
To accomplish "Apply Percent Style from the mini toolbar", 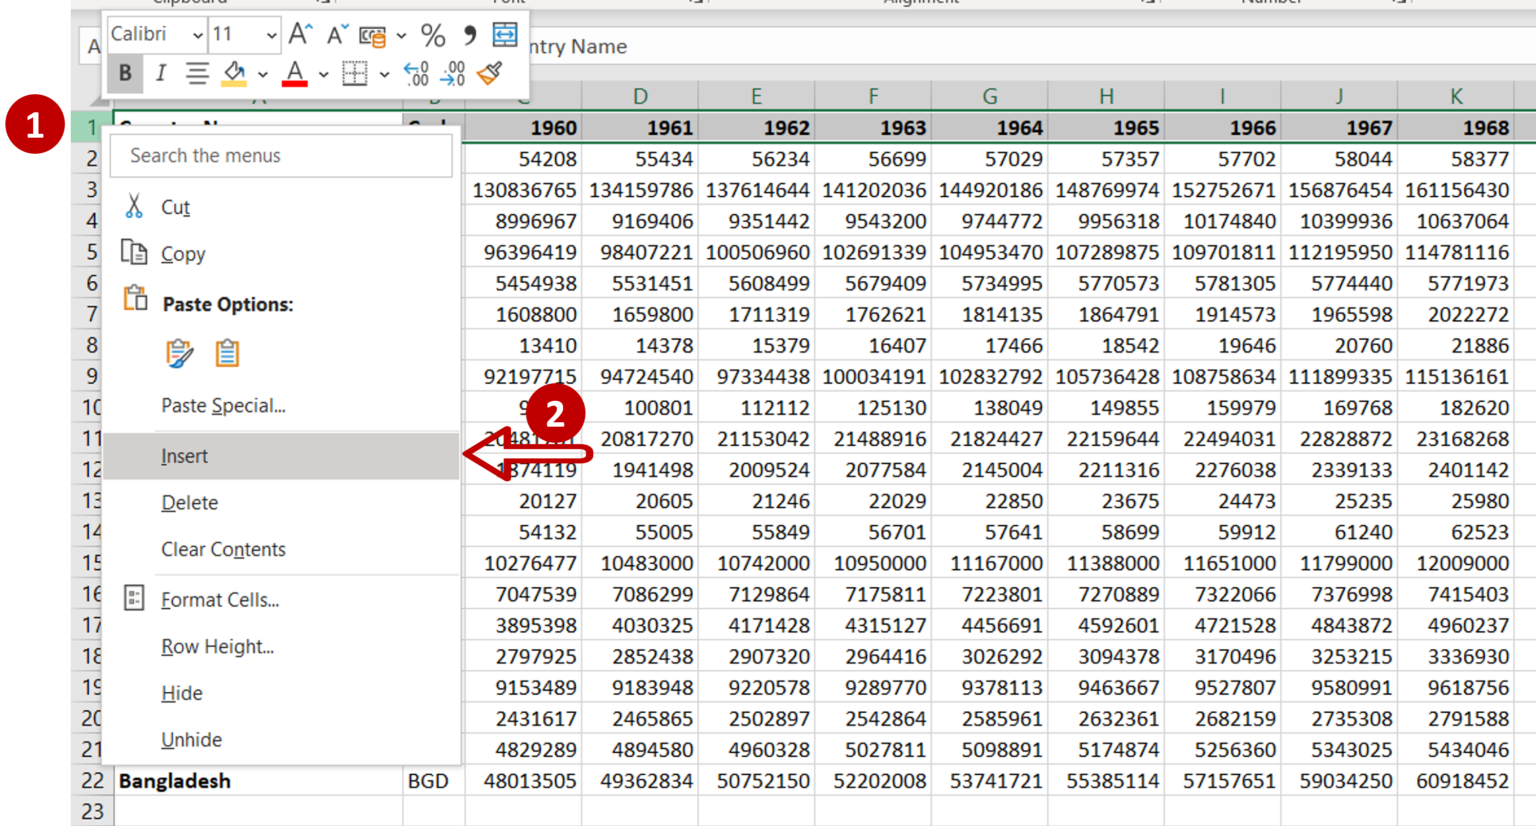I will point(432,35).
